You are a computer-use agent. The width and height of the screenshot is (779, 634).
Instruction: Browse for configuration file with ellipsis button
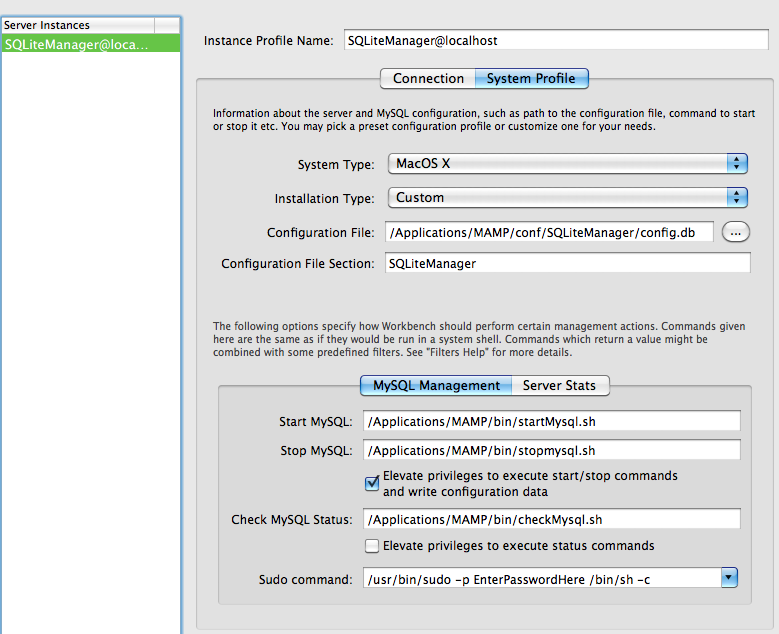735,232
